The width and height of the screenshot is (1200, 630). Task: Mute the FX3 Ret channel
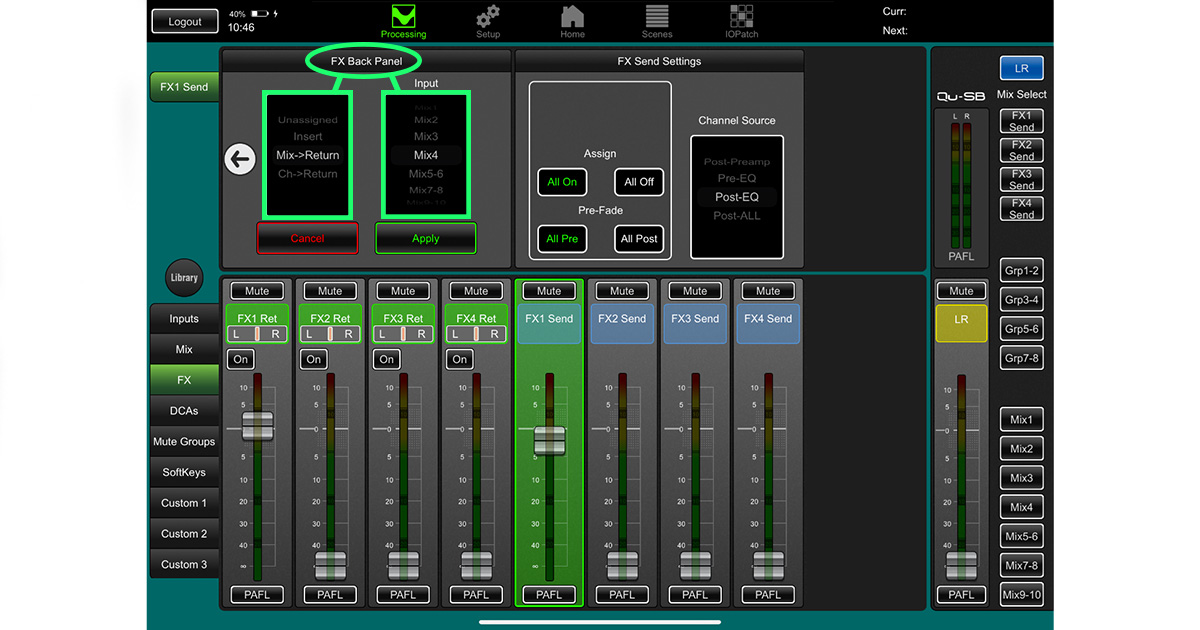click(x=403, y=291)
